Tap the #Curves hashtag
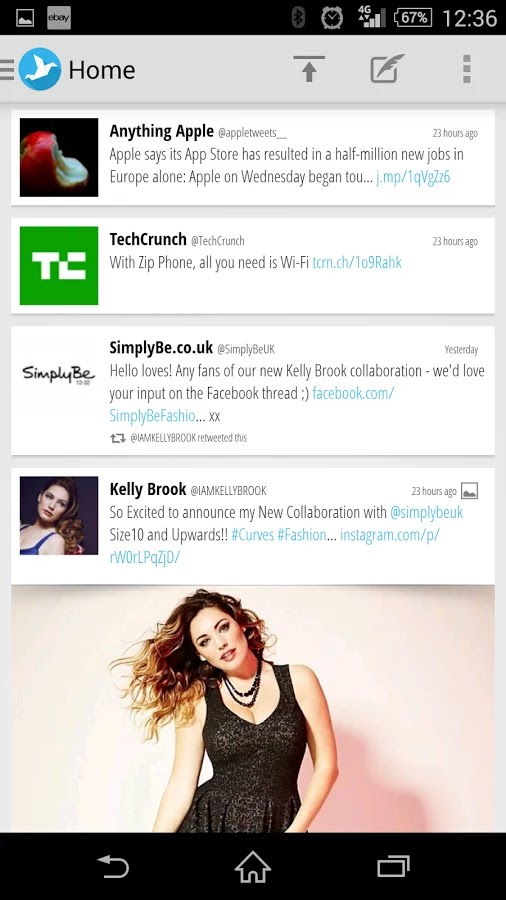This screenshot has height=900, width=506. point(252,535)
